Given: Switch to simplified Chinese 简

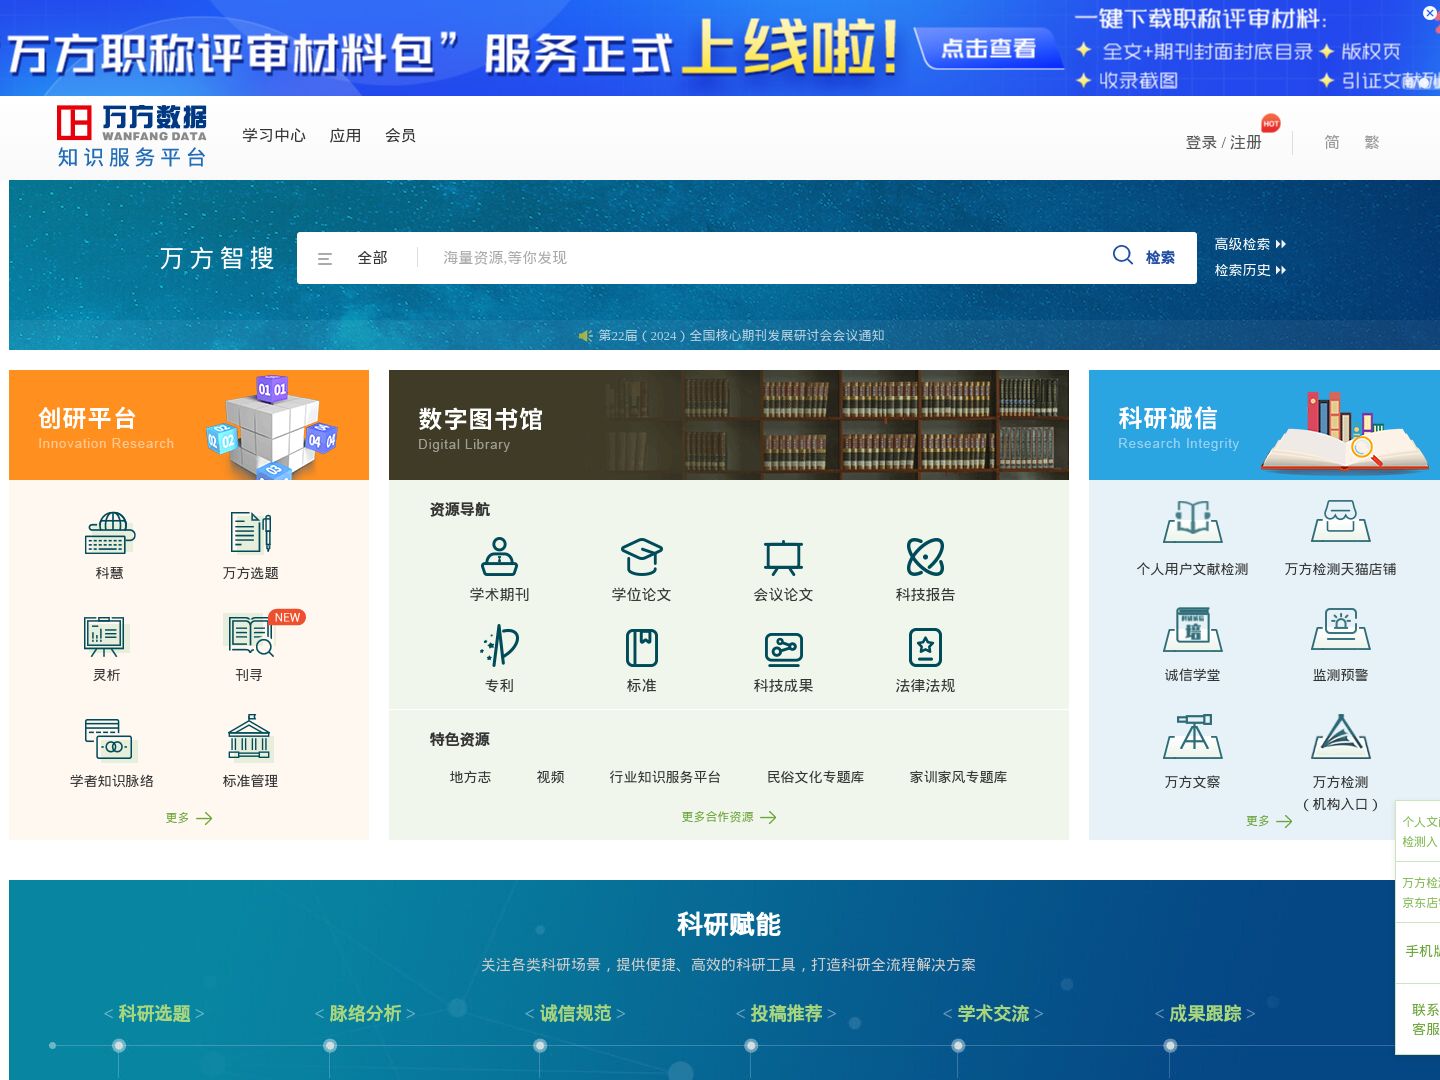Looking at the screenshot, I should [1331, 143].
